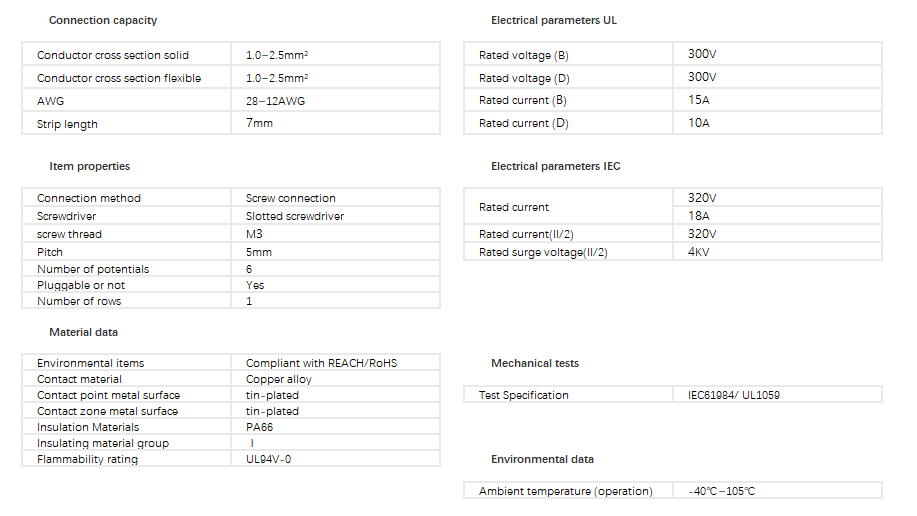Click the Compliant with REACH/RoHS value
Screen dimensions: 917x516
pos(321,363)
